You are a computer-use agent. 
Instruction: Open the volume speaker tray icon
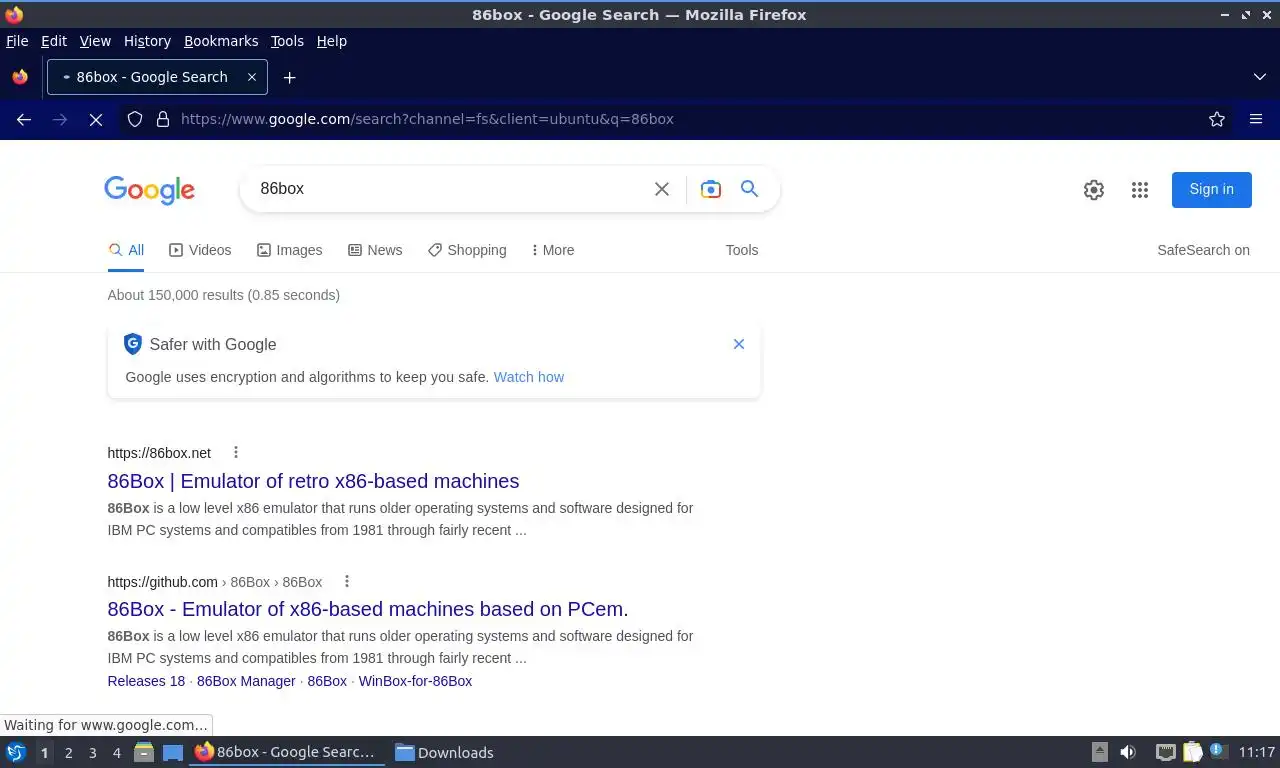pyautogui.click(x=1128, y=752)
